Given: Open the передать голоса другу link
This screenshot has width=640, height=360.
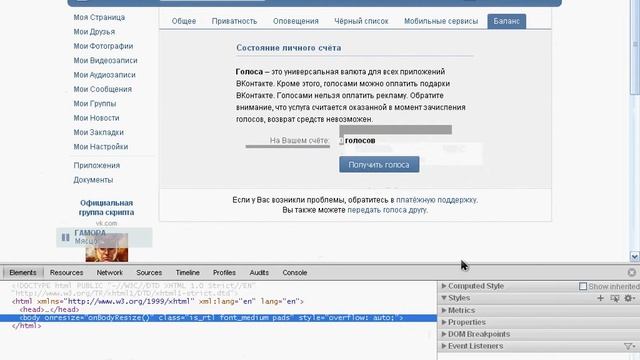Looking at the screenshot, I should coord(387,210).
